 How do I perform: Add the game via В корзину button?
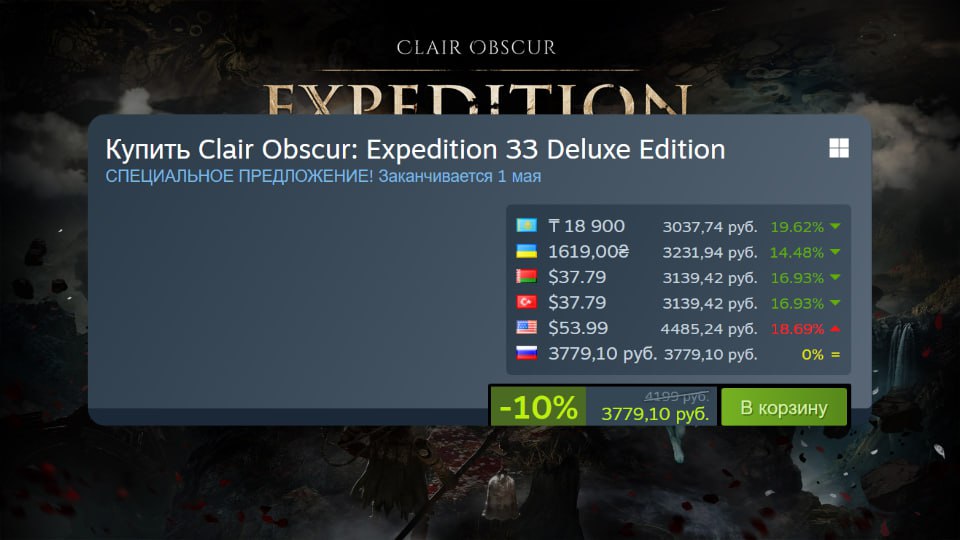click(784, 407)
